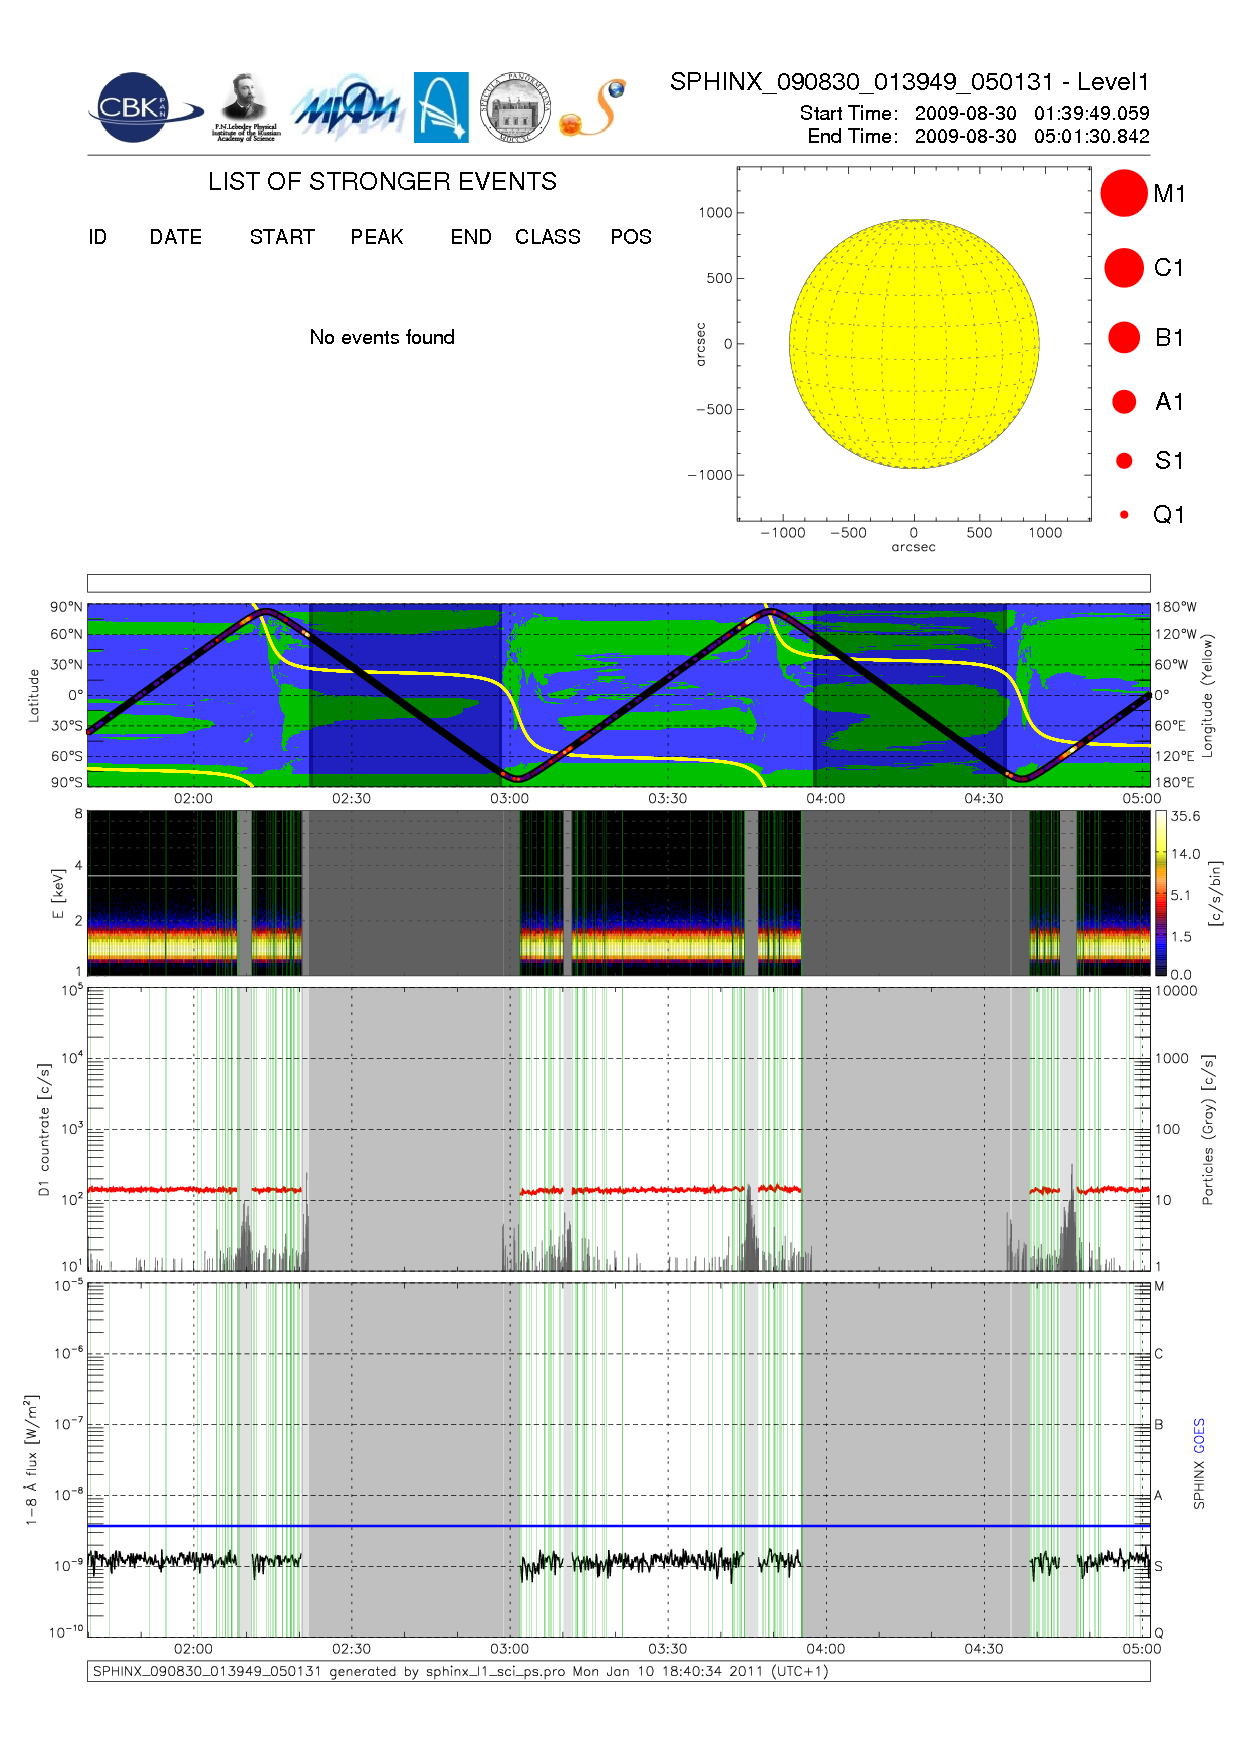Click the orange sun-to-earth S logo
This screenshot has height=1754, width=1240.
point(594,108)
